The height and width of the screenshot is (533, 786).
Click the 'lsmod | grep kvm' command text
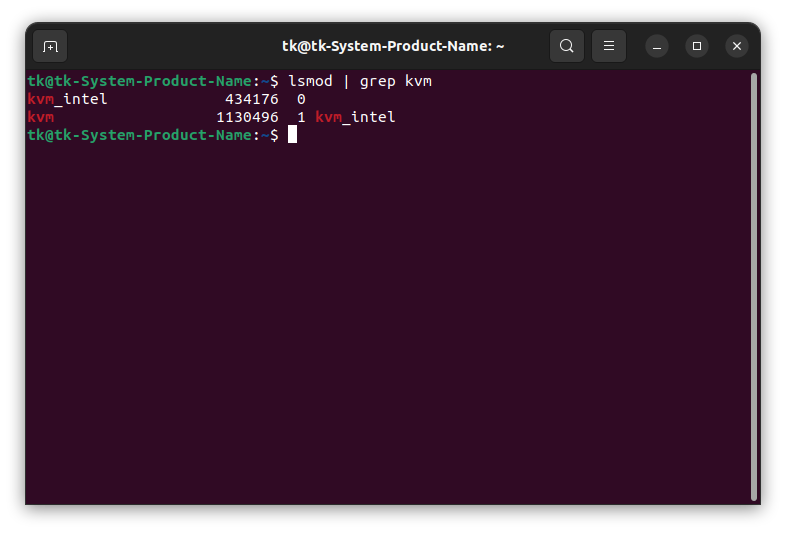[x=359, y=81]
